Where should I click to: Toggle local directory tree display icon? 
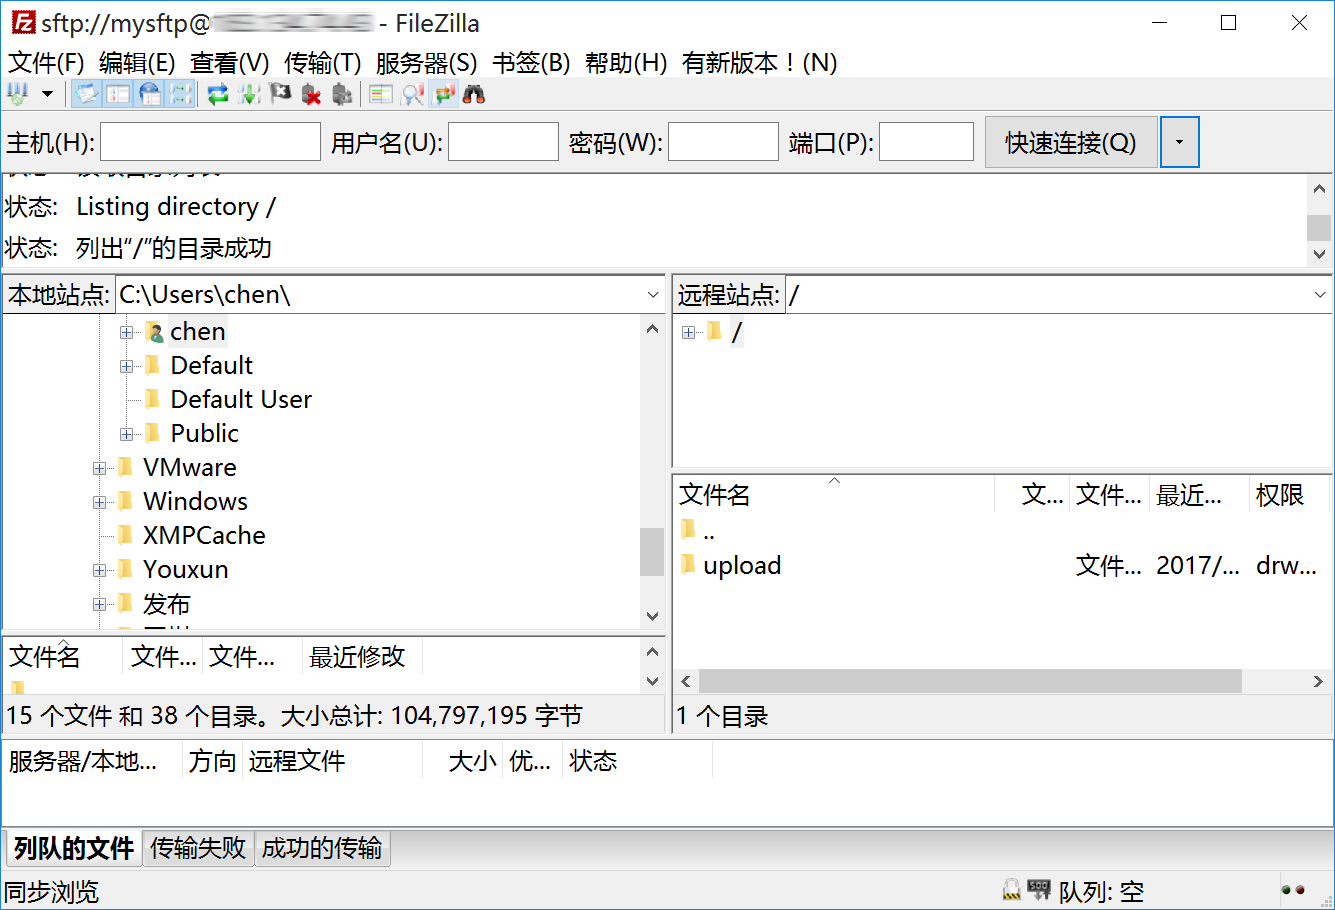click(118, 95)
